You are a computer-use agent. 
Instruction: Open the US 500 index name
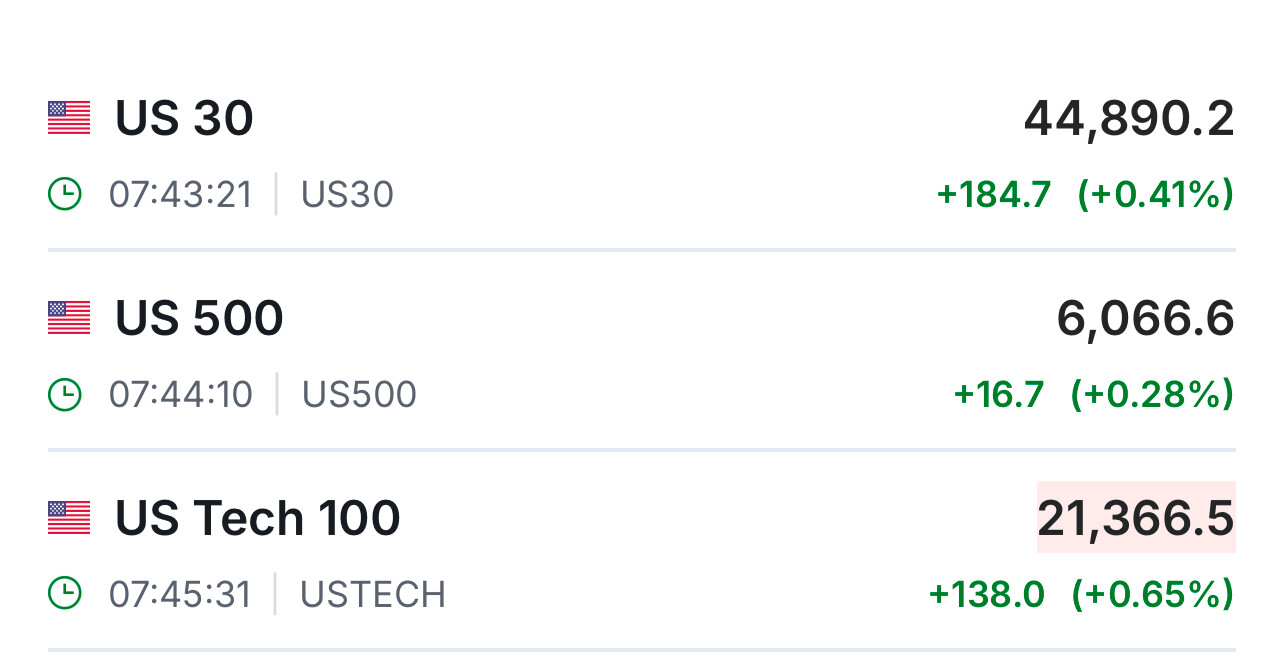click(x=199, y=318)
